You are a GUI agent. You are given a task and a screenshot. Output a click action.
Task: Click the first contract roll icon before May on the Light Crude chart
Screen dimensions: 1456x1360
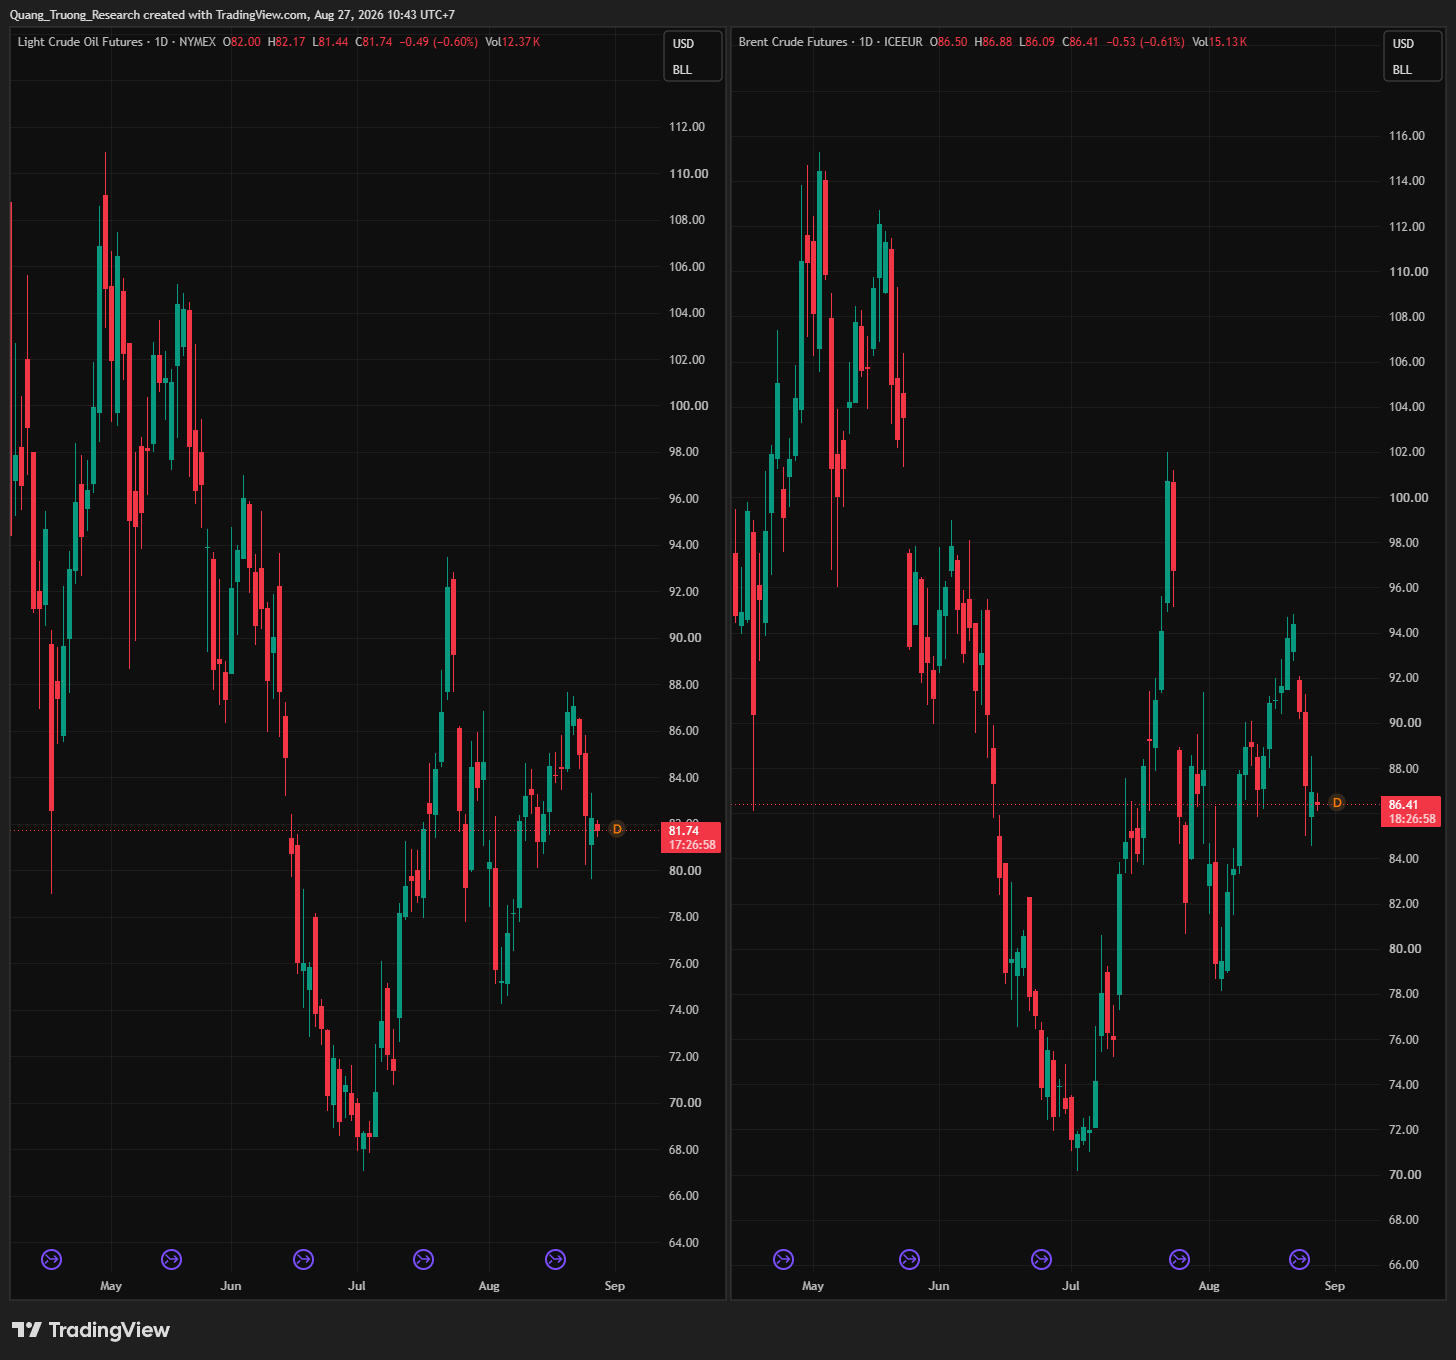coord(51,1259)
